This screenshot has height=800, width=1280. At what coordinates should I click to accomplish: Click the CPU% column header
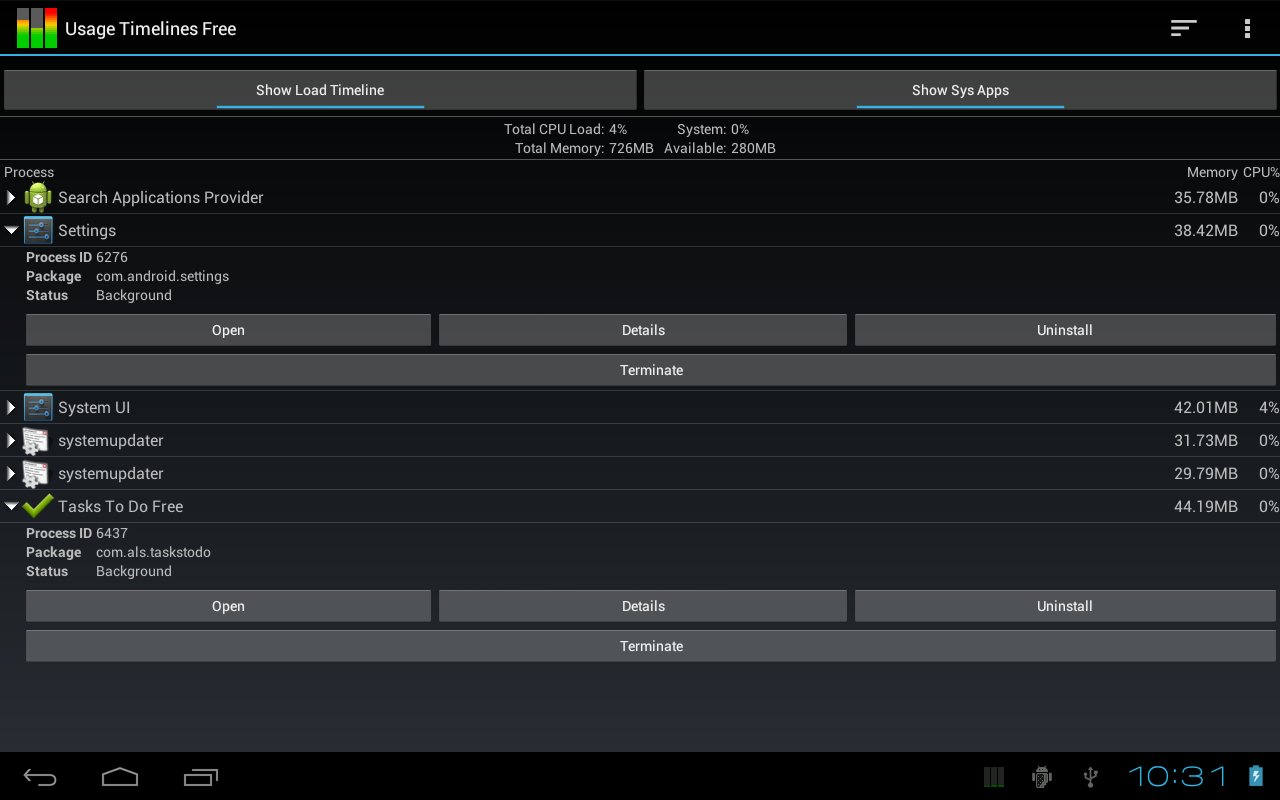click(1261, 172)
